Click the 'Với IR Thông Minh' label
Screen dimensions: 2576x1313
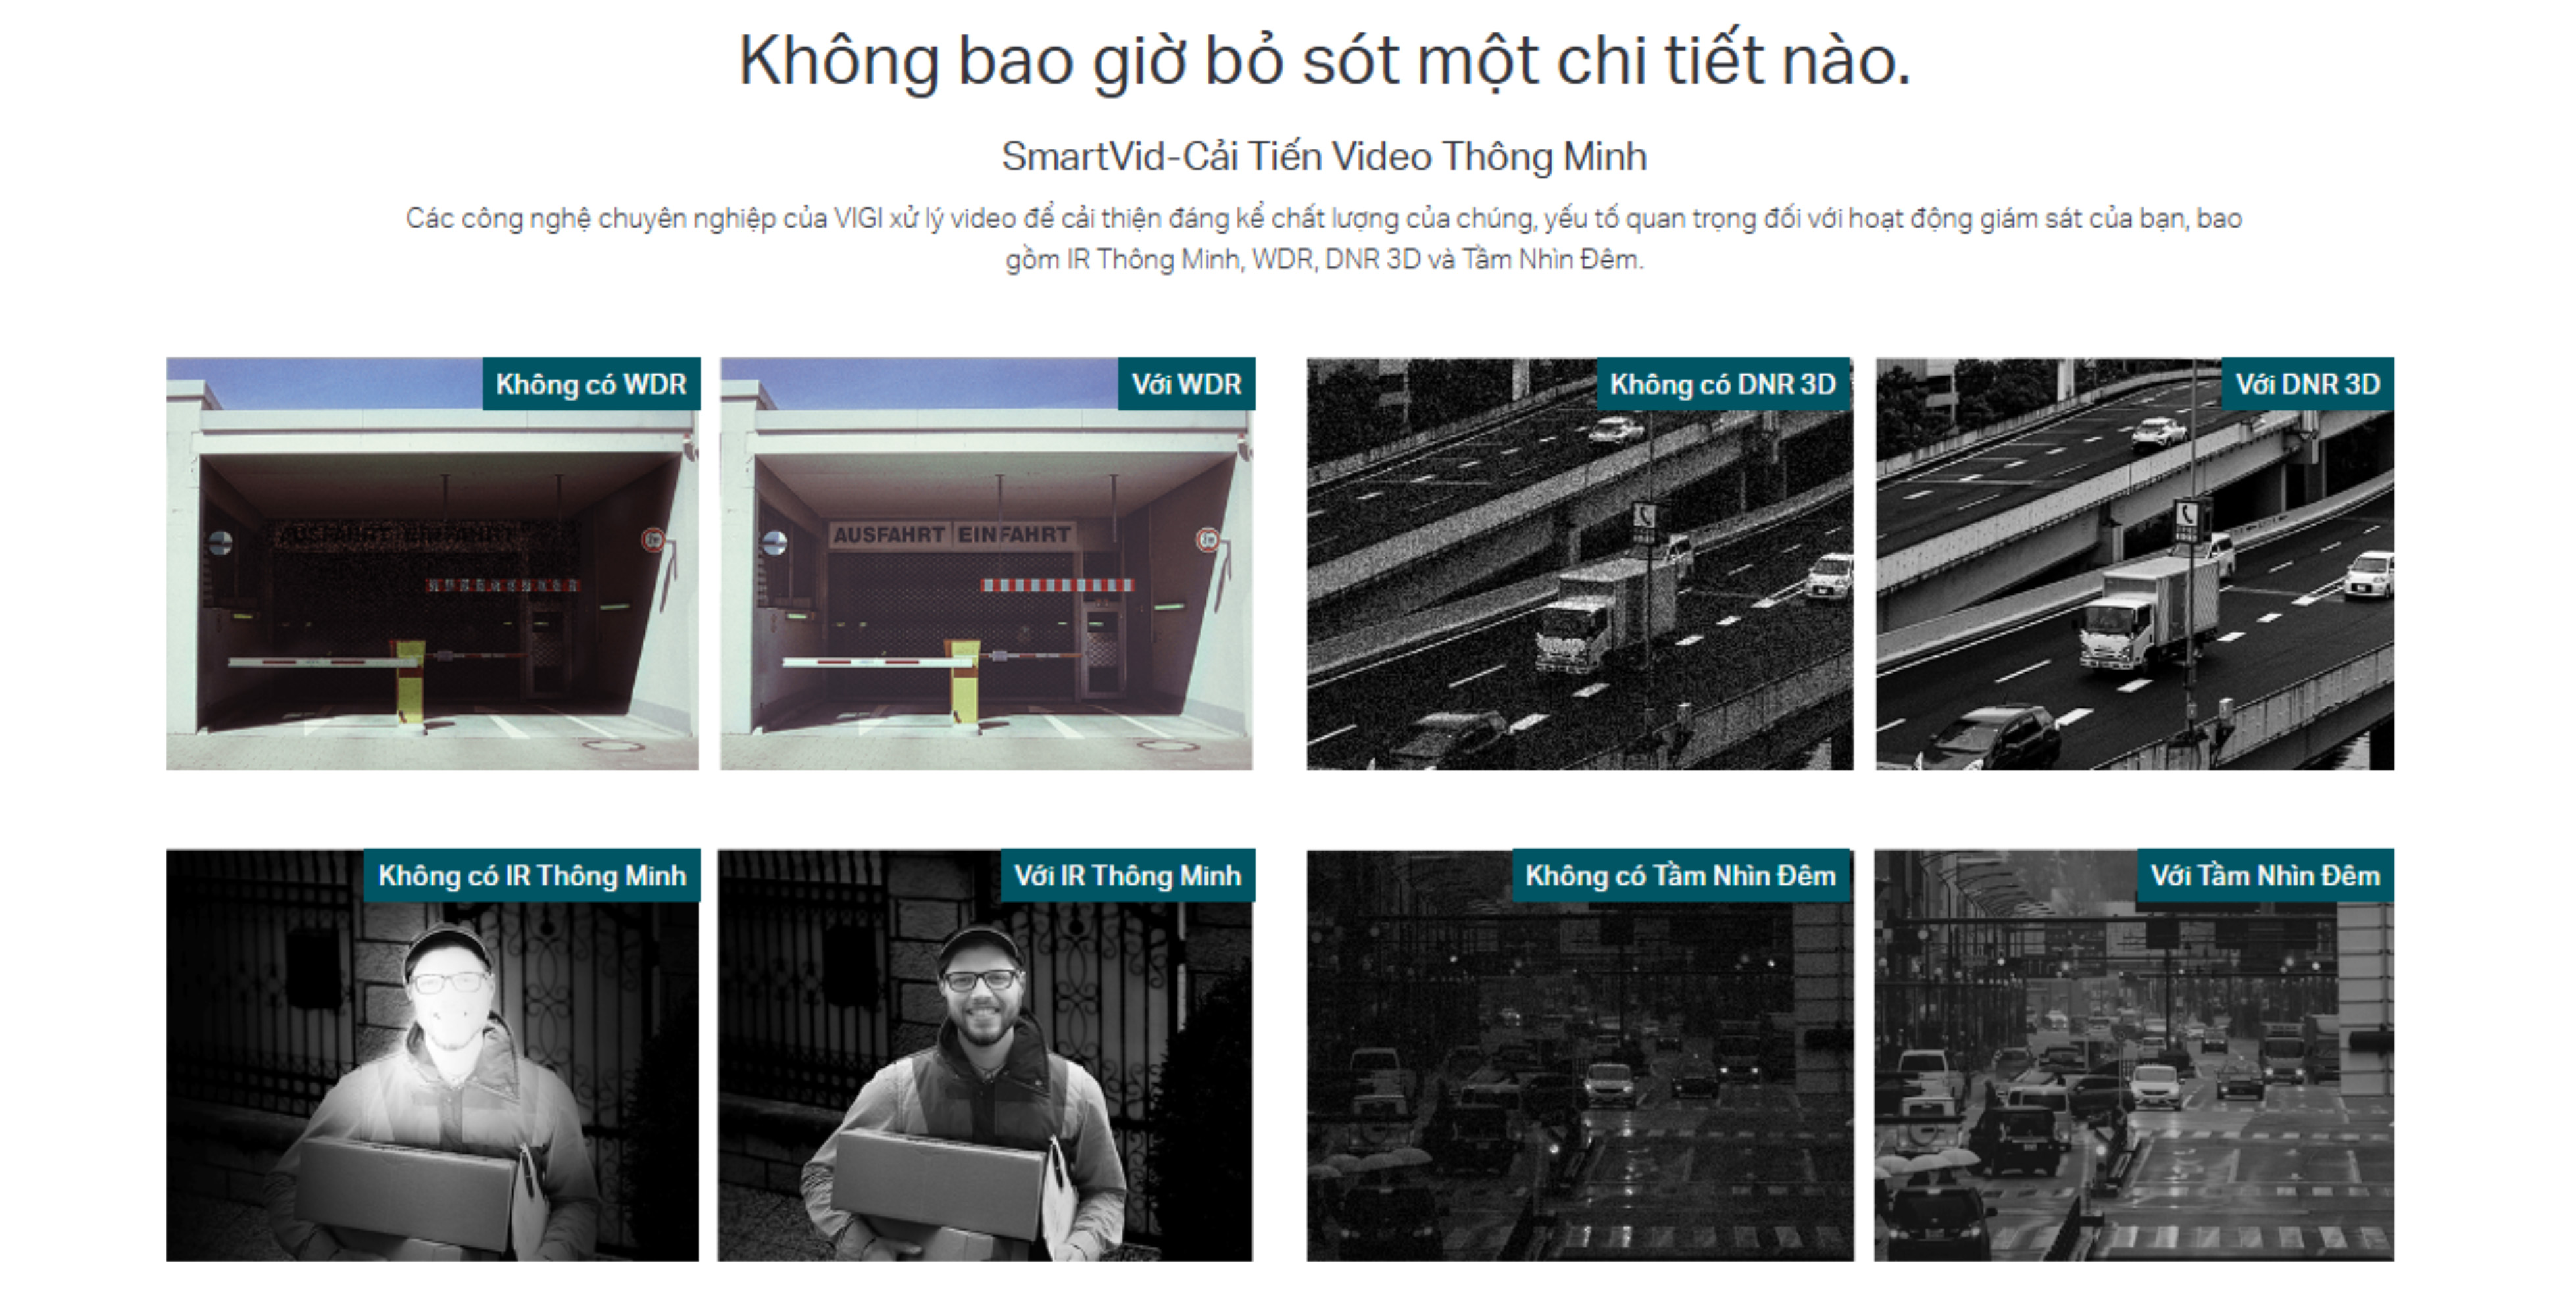[1127, 876]
